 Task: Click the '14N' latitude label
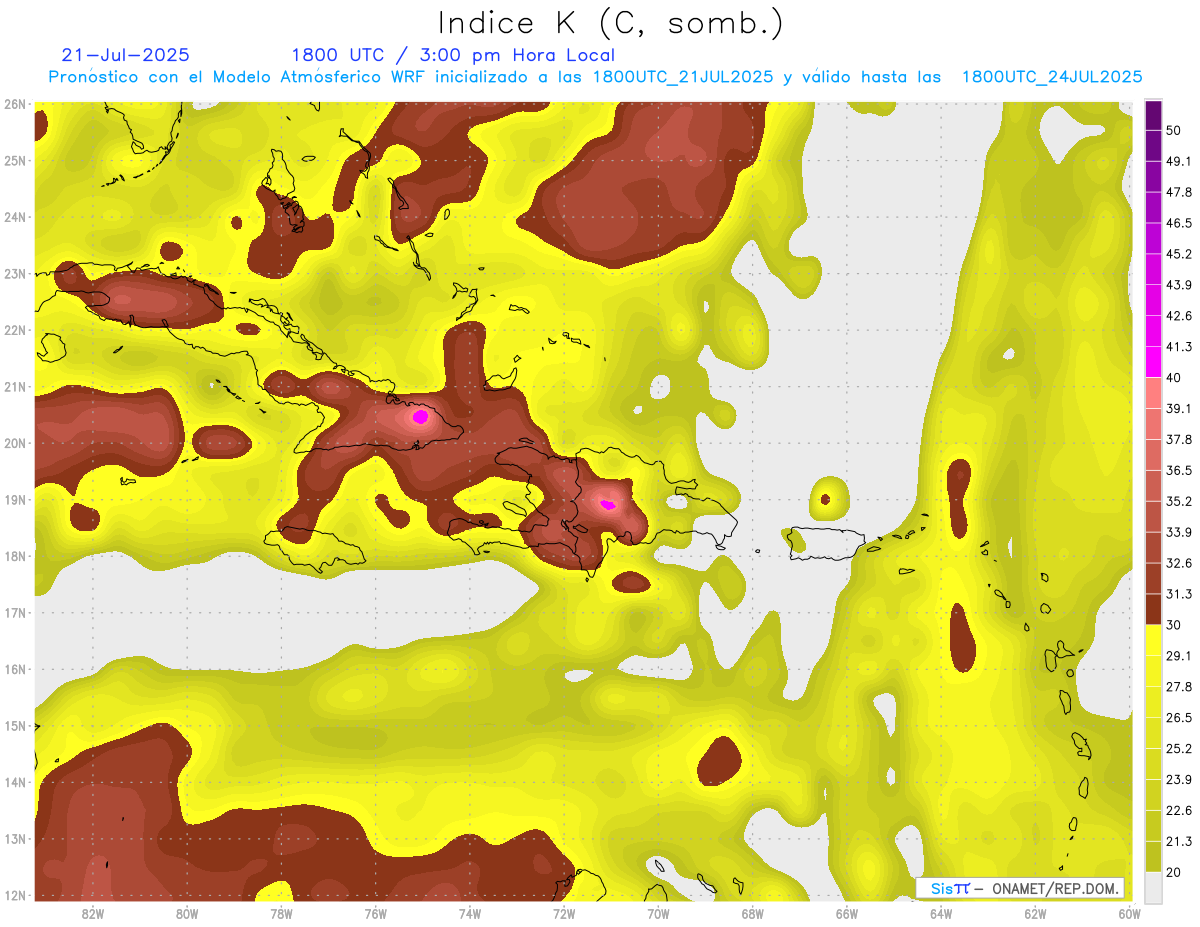pos(15,782)
